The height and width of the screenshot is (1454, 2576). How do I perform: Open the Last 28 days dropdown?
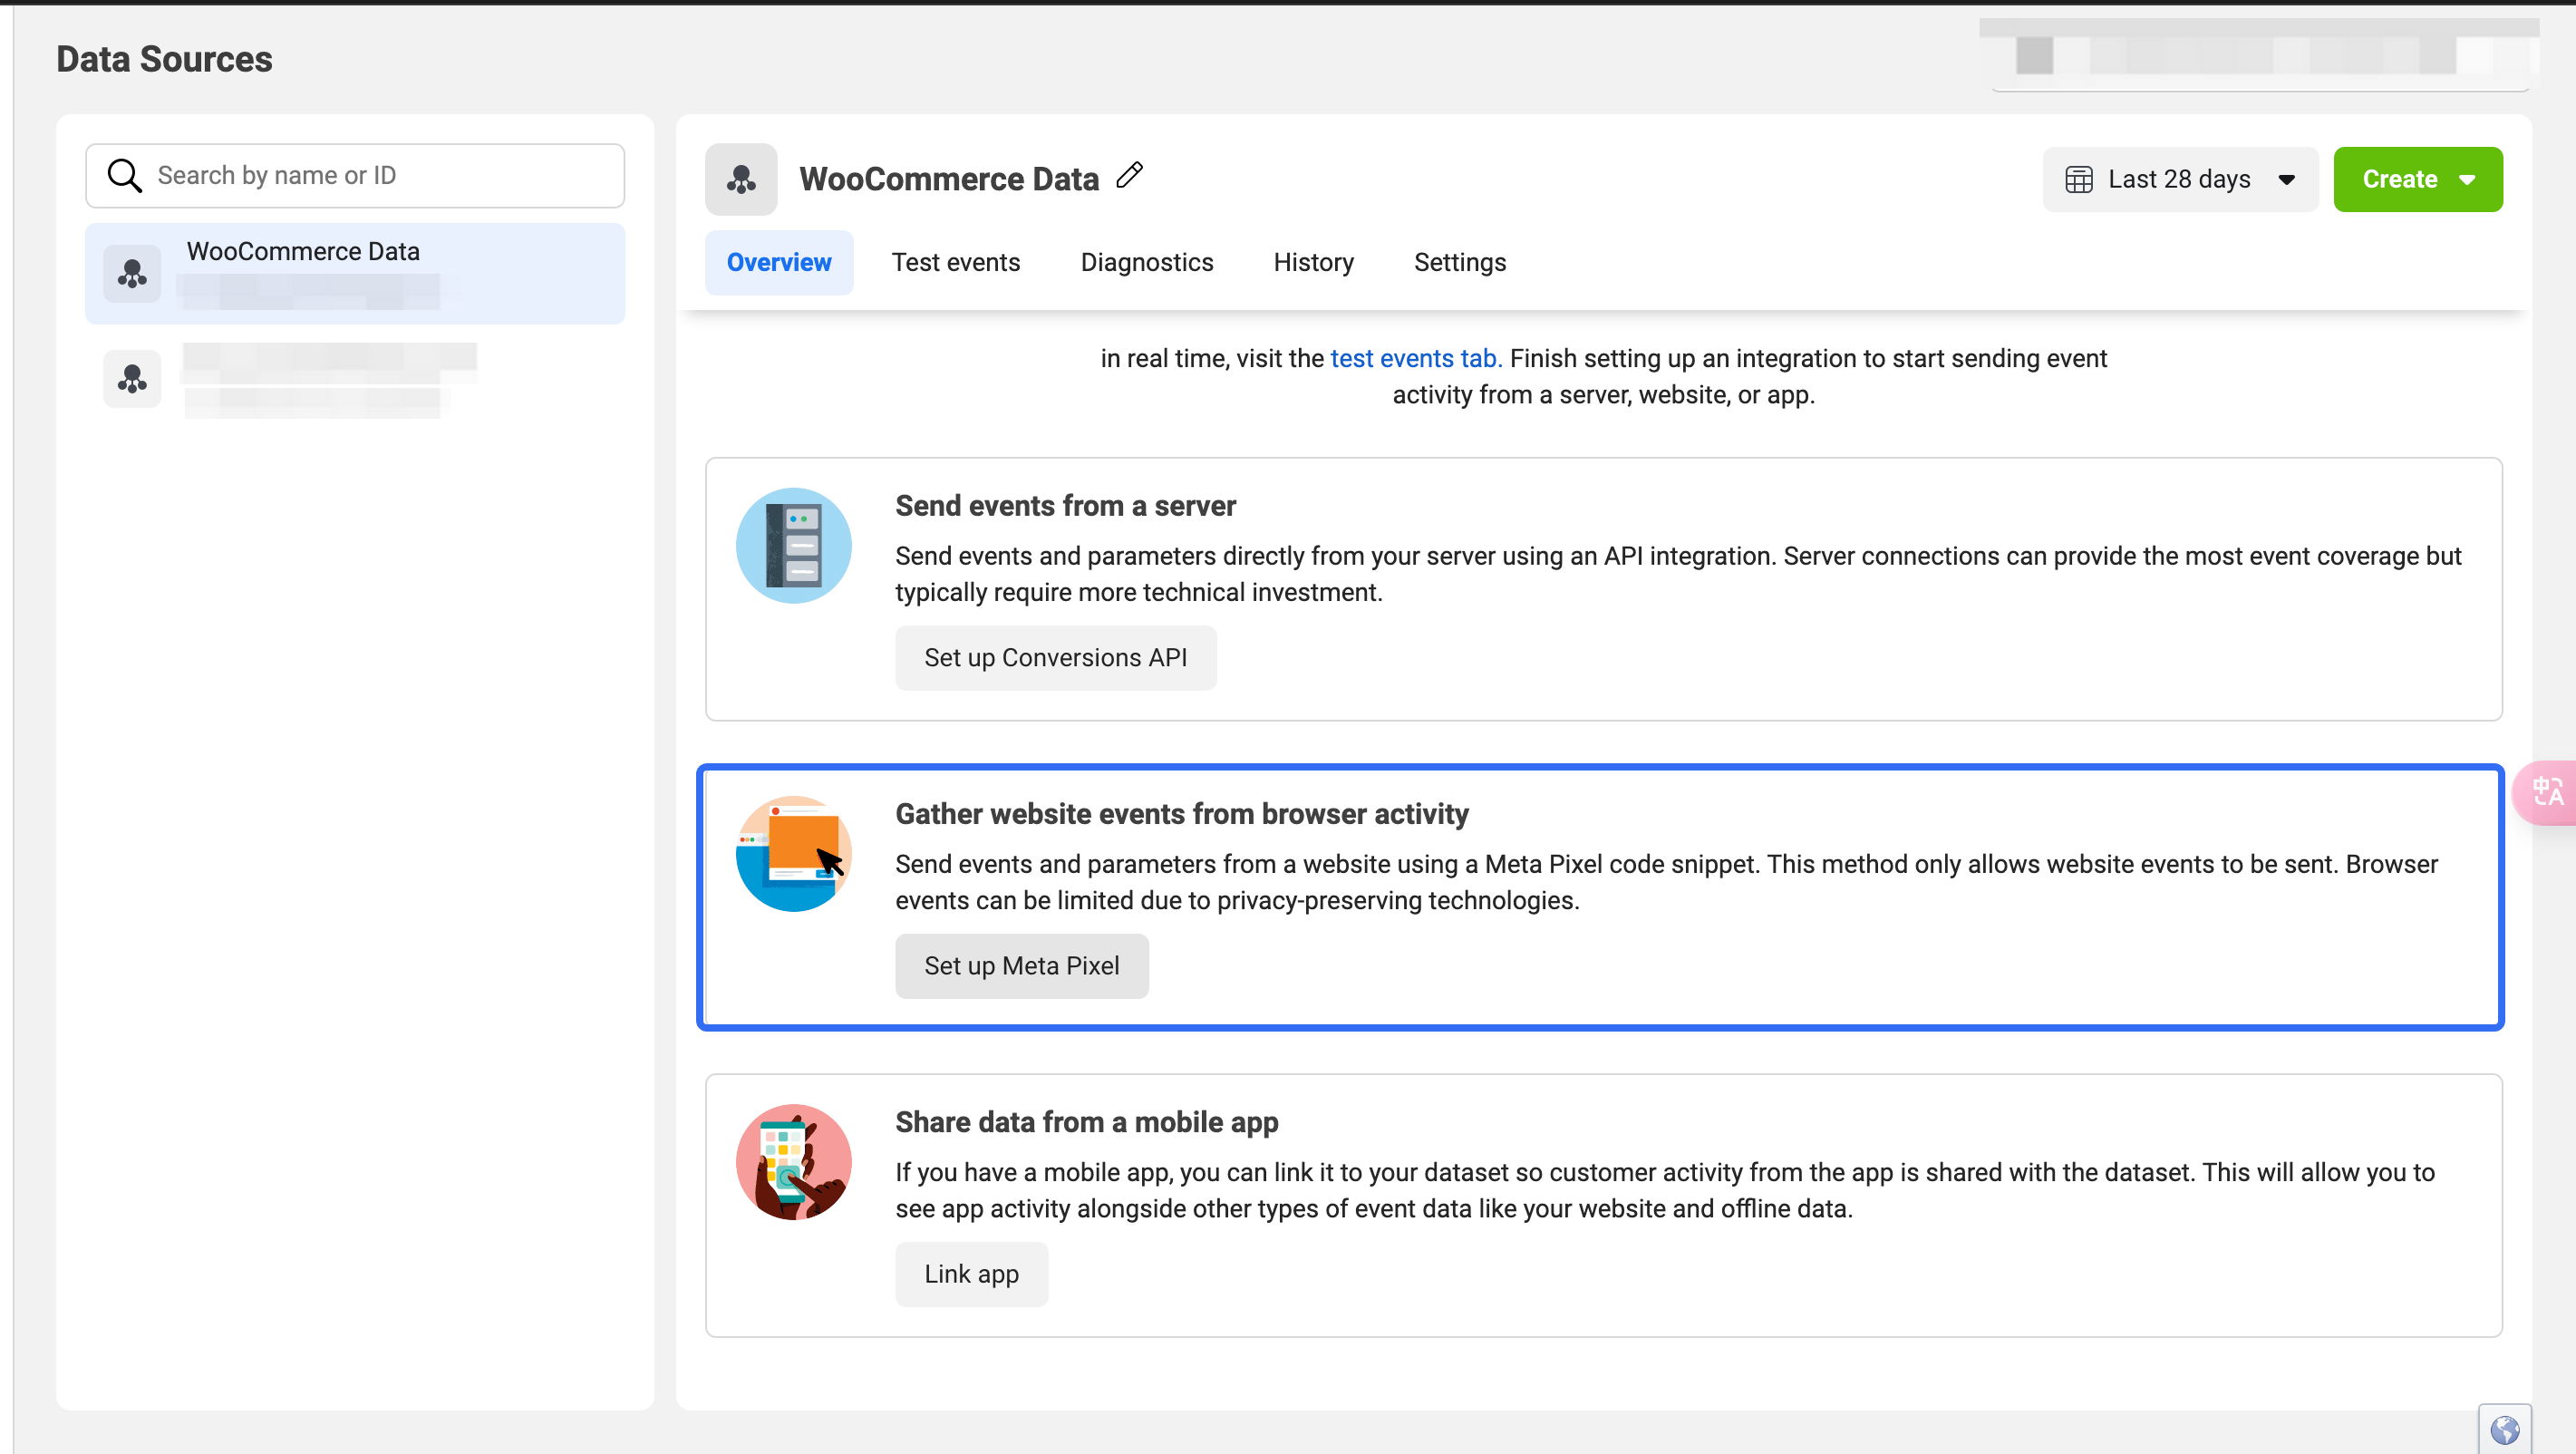coord(2180,179)
